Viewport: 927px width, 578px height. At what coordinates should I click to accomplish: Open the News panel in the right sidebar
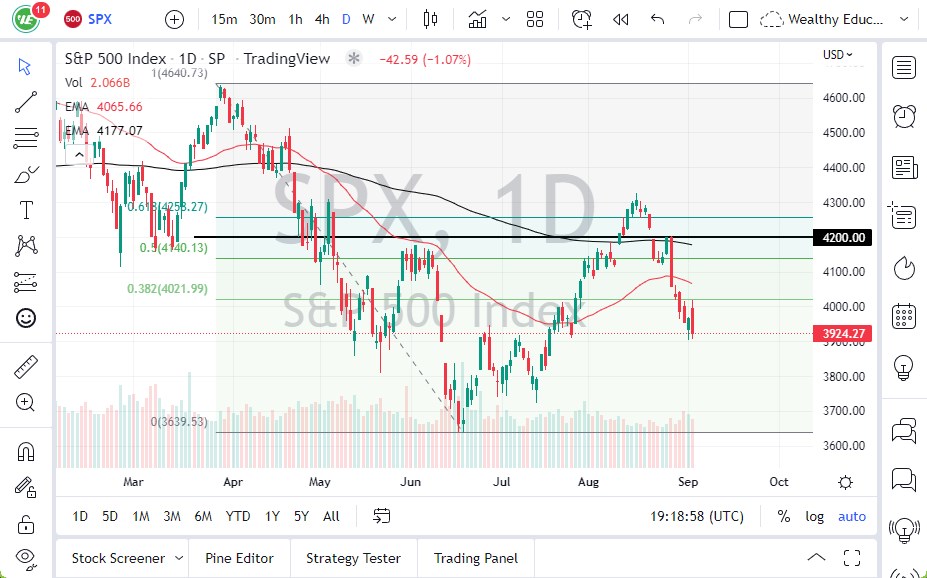click(903, 167)
